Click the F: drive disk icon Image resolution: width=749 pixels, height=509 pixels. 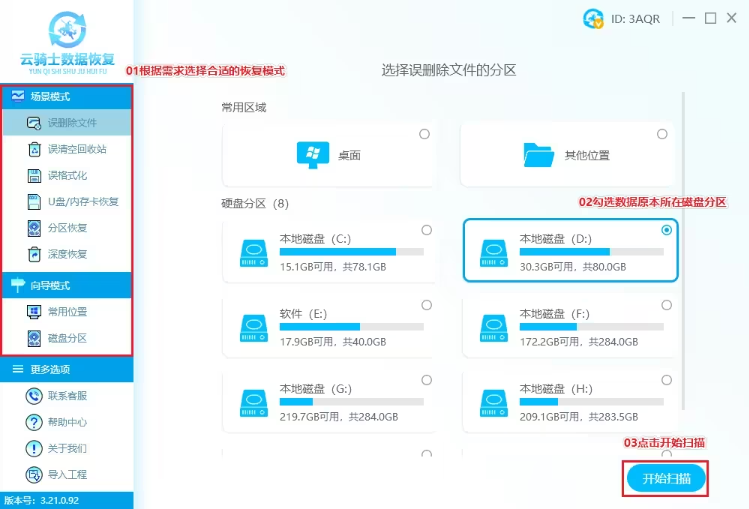coord(494,328)
